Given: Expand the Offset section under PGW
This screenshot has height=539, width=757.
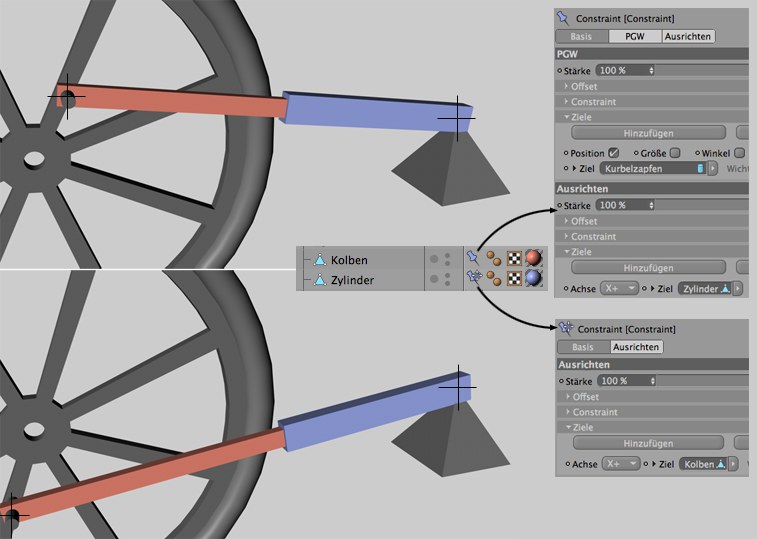Looking at the screenshot, I should point(584,86).
